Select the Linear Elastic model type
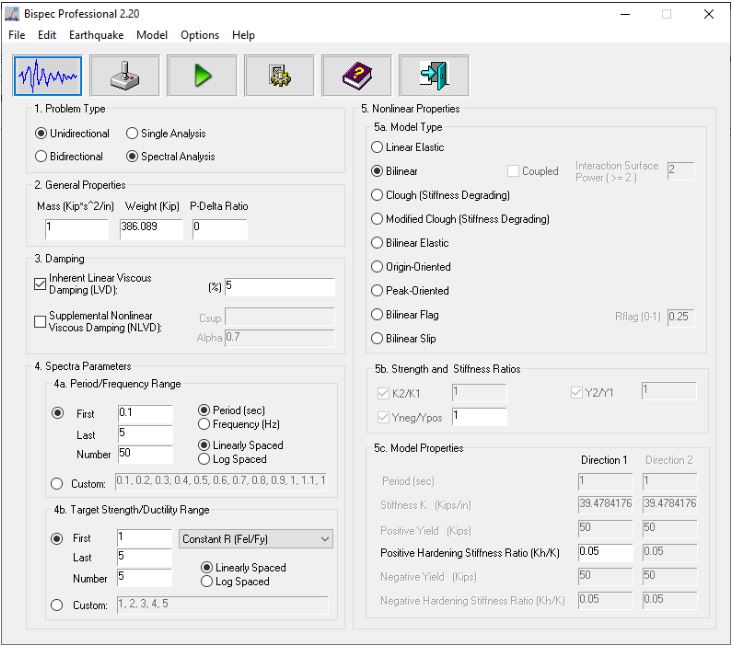The height and width of the screenshot is (648, 734). point(364,147)
